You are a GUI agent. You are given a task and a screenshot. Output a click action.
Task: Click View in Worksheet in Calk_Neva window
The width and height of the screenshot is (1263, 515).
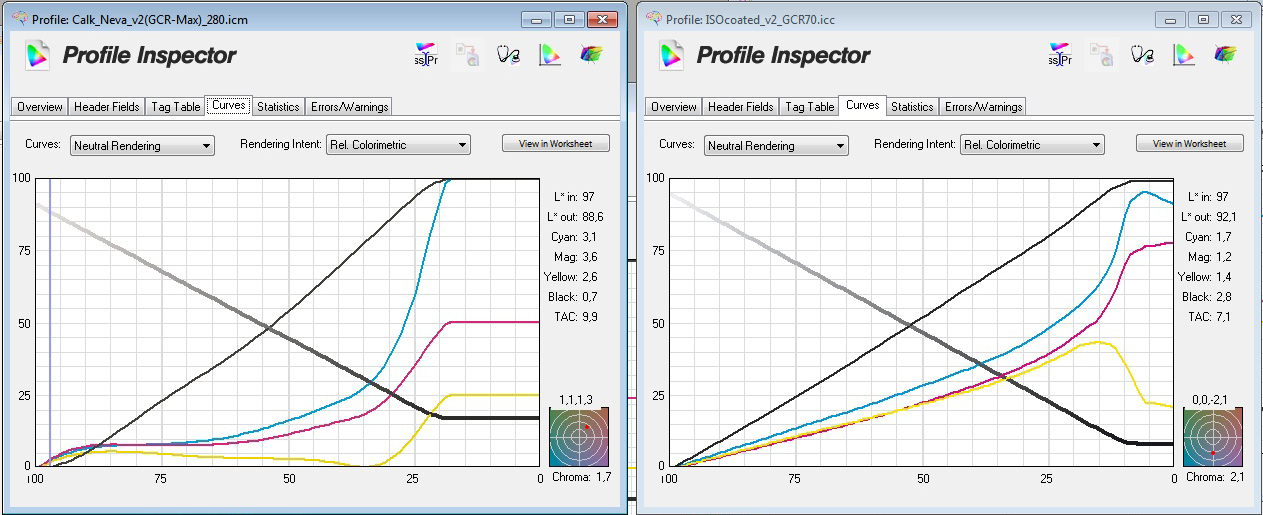pyautogui.click(x=555, y=144)
